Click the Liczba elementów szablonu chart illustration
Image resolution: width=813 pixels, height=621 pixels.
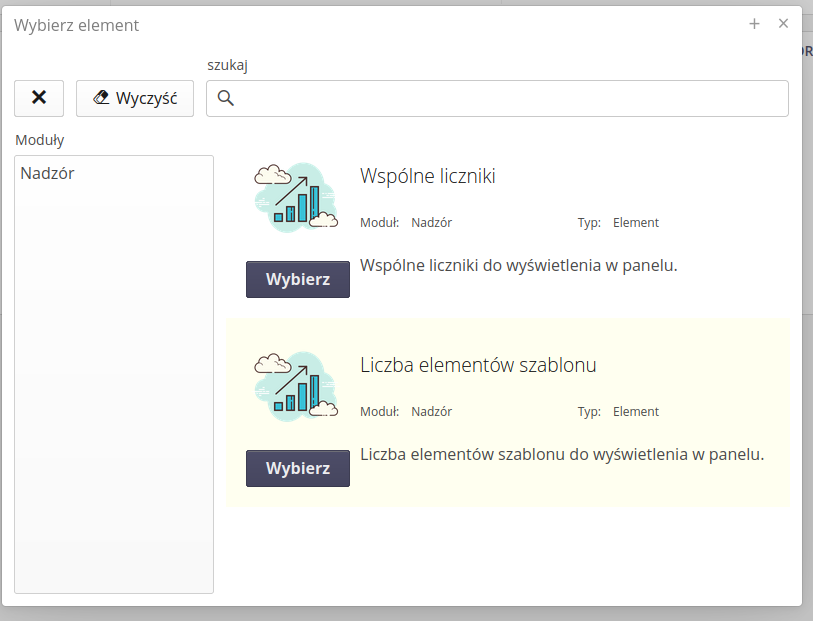click(297, 387)
